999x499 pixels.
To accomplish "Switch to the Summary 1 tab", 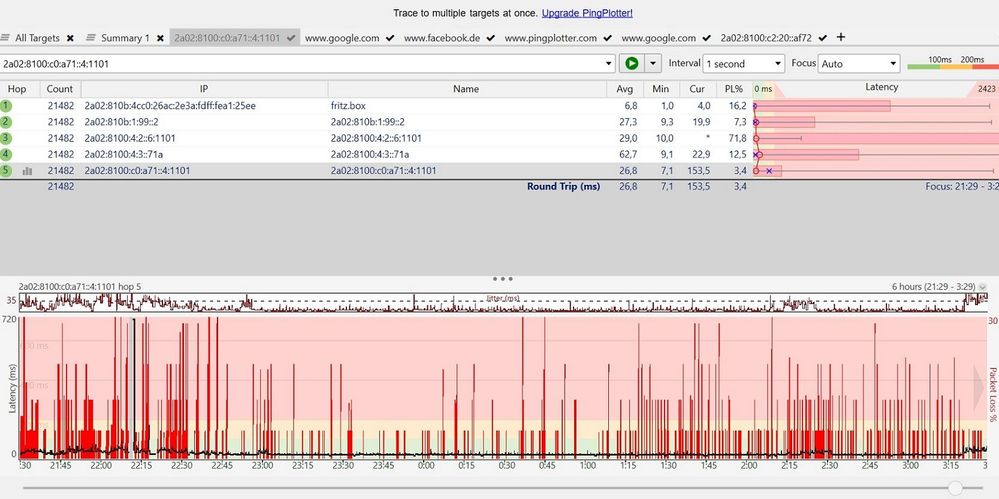I will tap(125, 38).
